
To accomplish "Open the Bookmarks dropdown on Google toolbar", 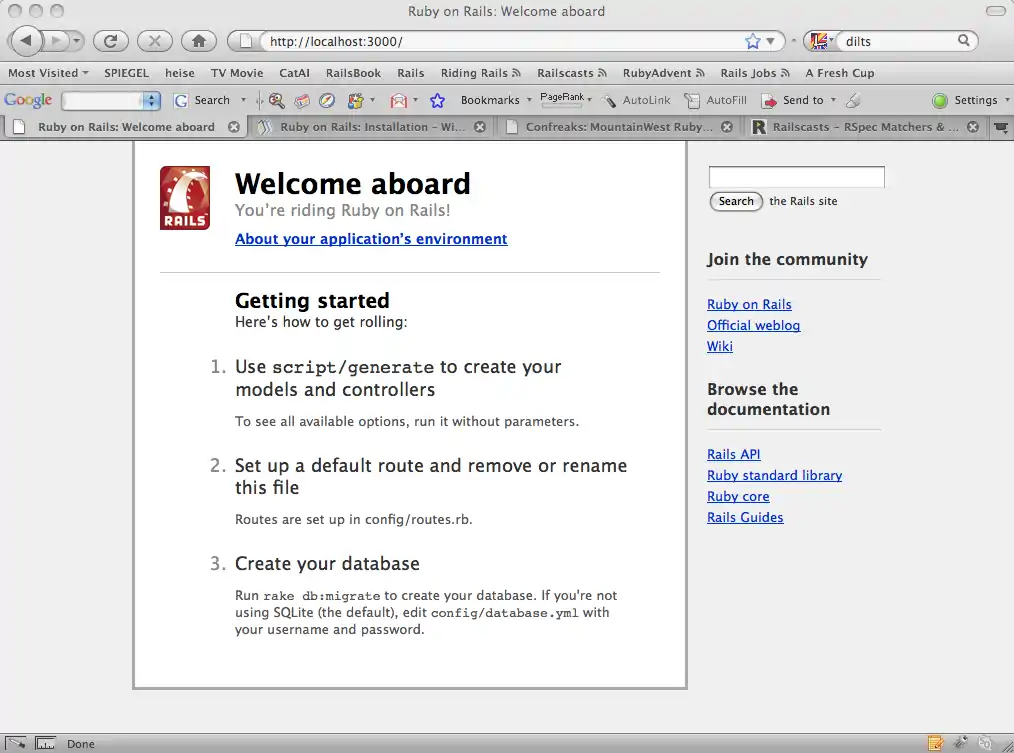I will coord(529,100).
